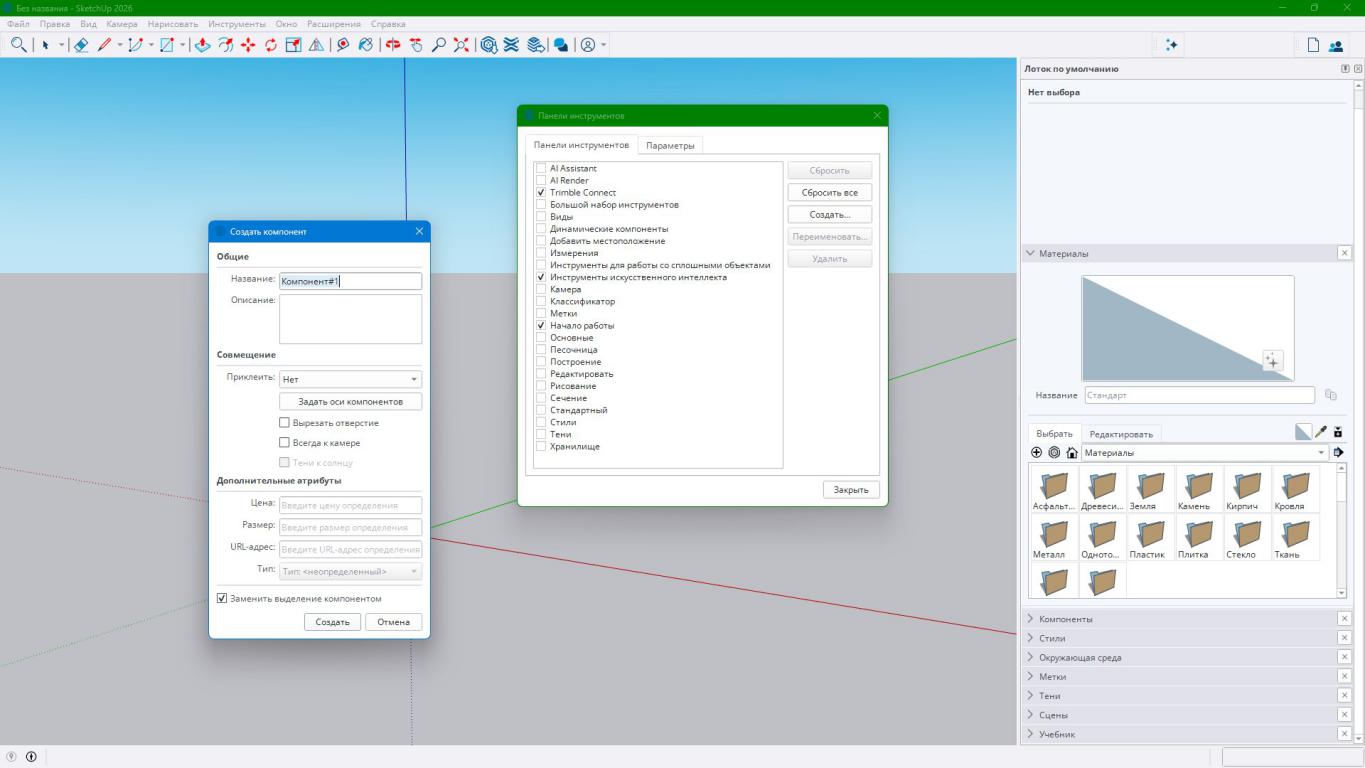Tick the 'Вырезать отверстие' checkbox
1365x768 pixels.
[x=284, y=423]
